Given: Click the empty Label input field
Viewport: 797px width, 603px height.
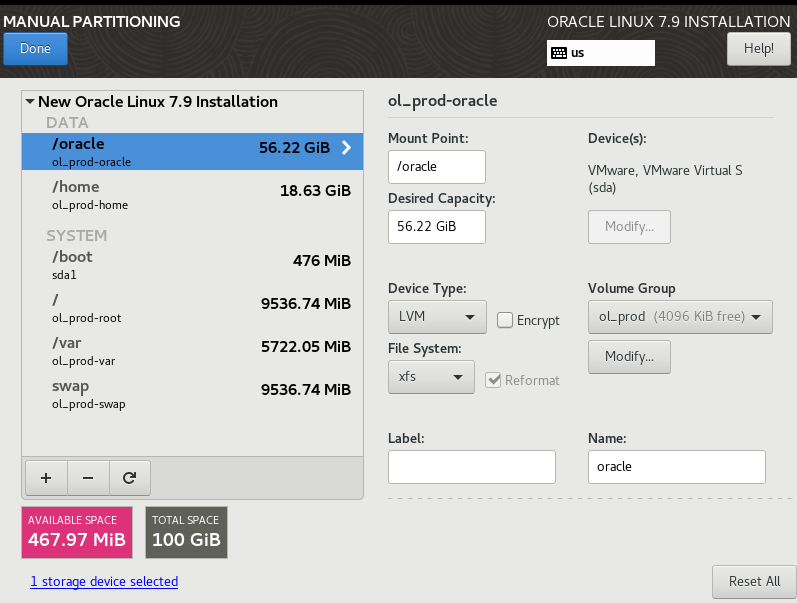Looking at the screenshot, I should (x=472, y=467).
